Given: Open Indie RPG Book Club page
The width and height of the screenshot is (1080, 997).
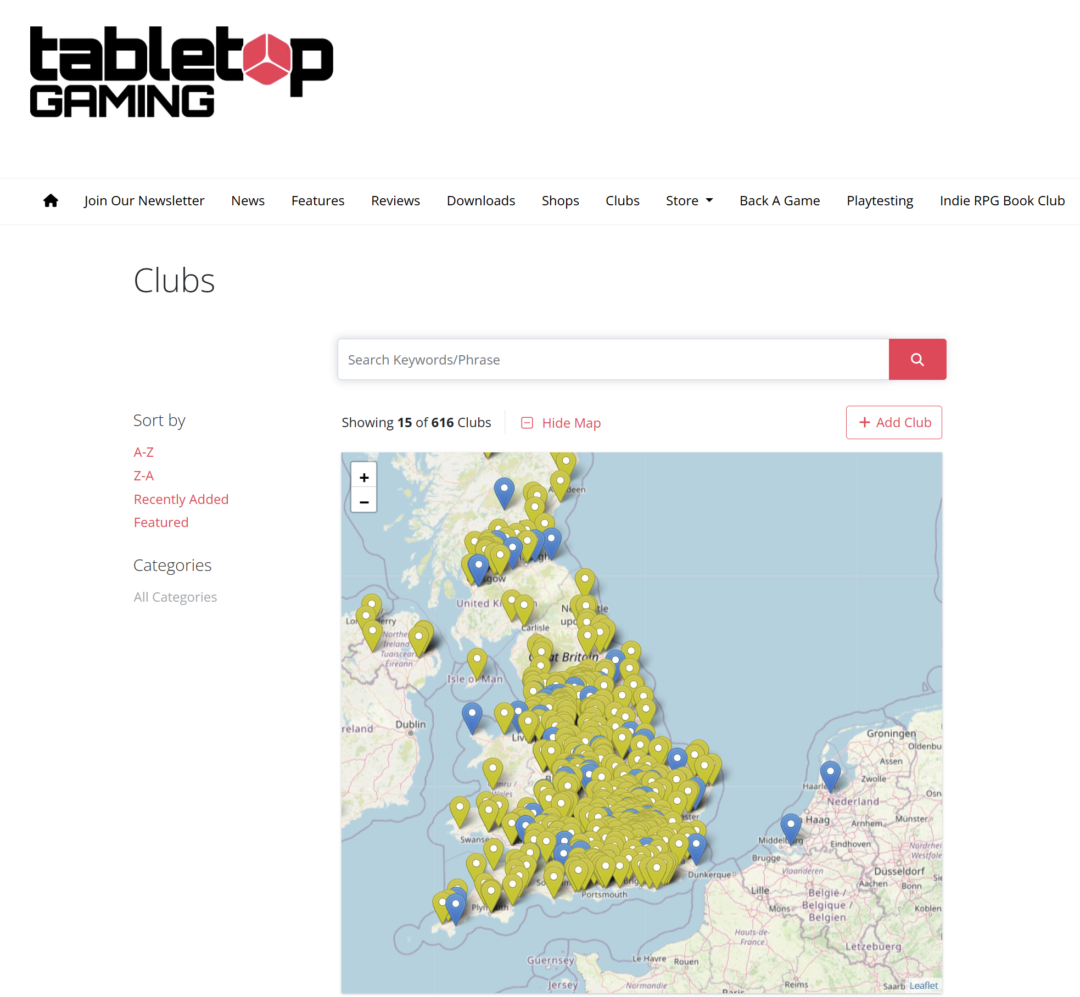Looking at the screenshot, I should tap(1002, 201).
